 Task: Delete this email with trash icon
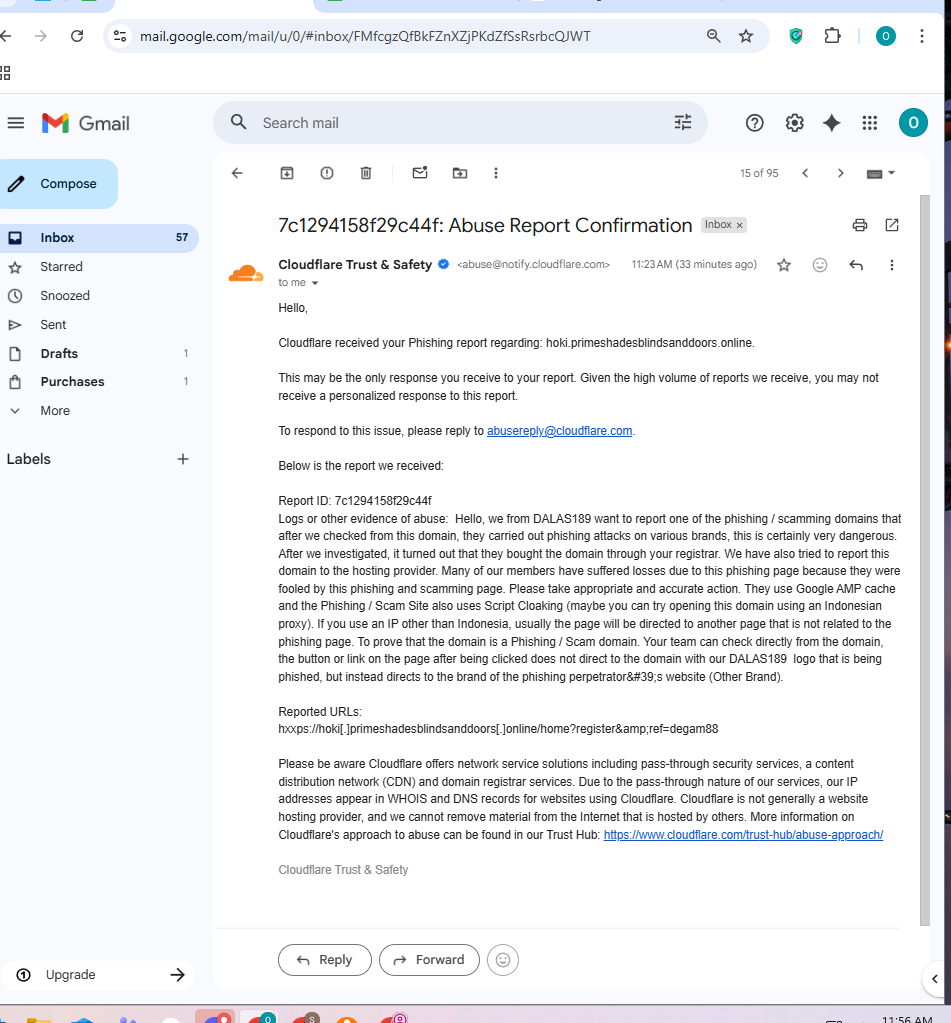pyautogui.click(x=366, y=173)
